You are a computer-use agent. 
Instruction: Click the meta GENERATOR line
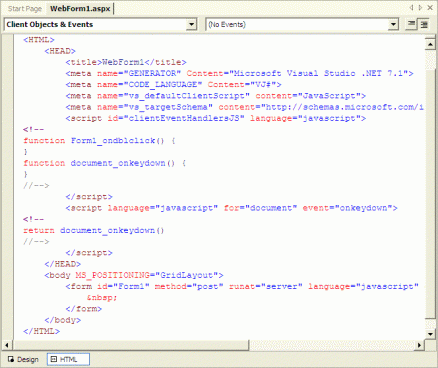pos(239,73)
